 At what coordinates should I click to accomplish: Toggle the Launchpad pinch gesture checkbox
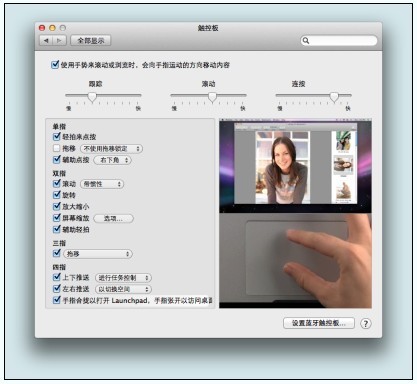click(57, 300)
